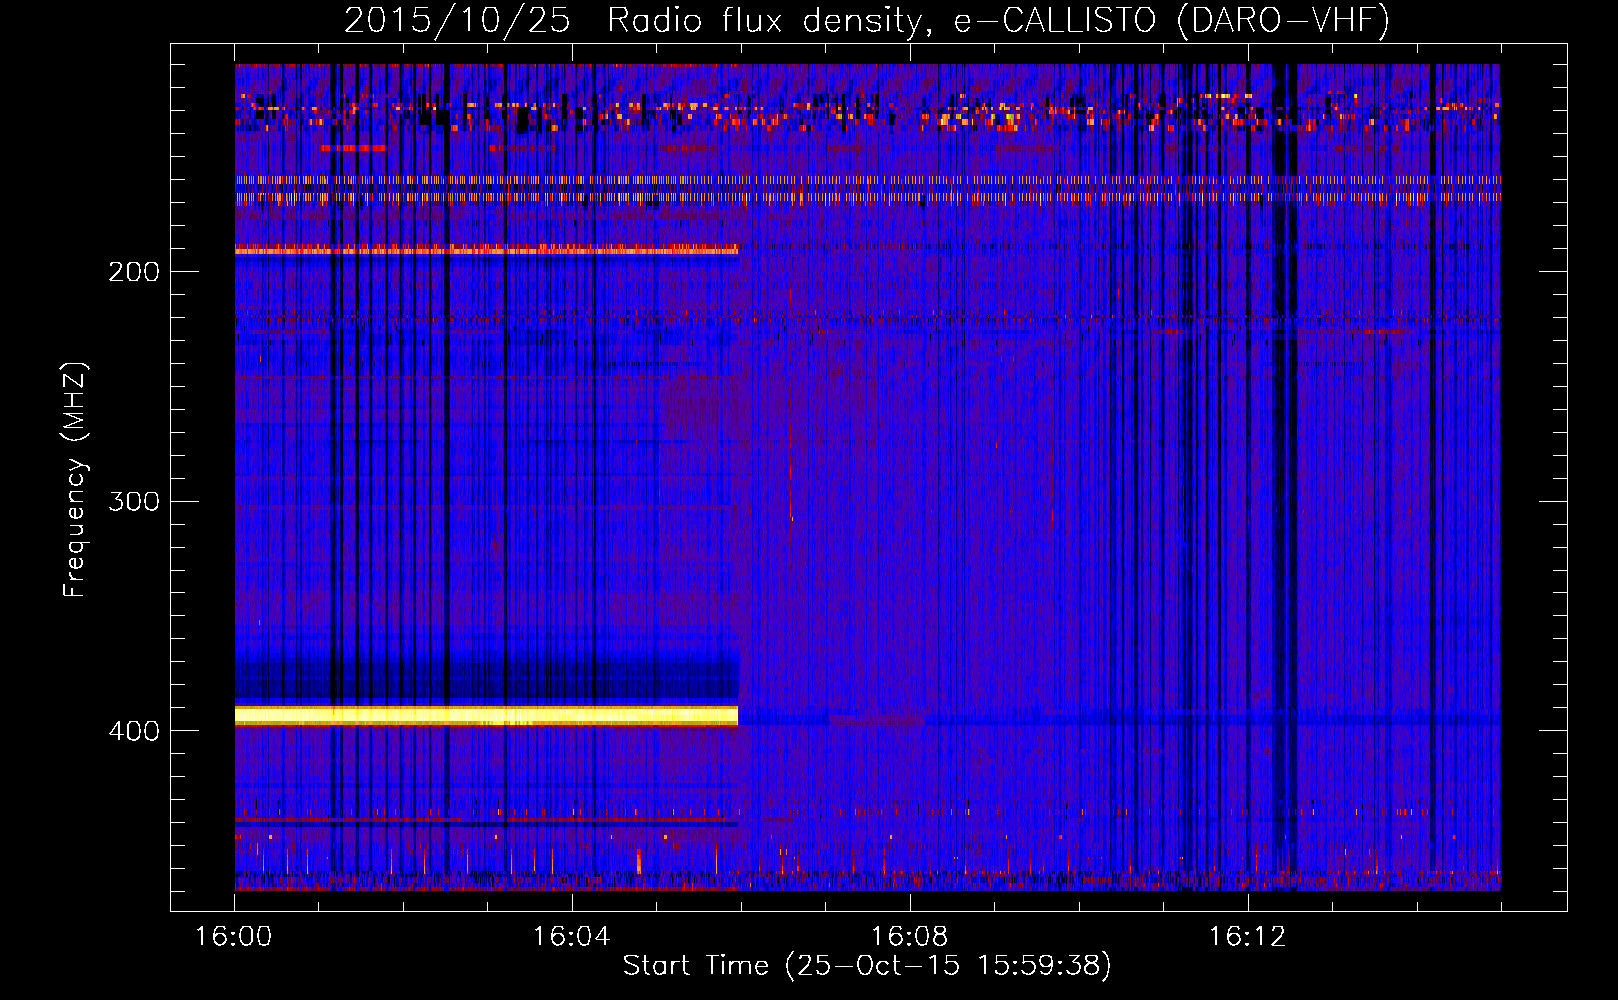The image size is (1618, 1000).
Task: Click the 'Start Time (25-Oct-15 15:59:38)' label
Action: [x=867, y=966]
